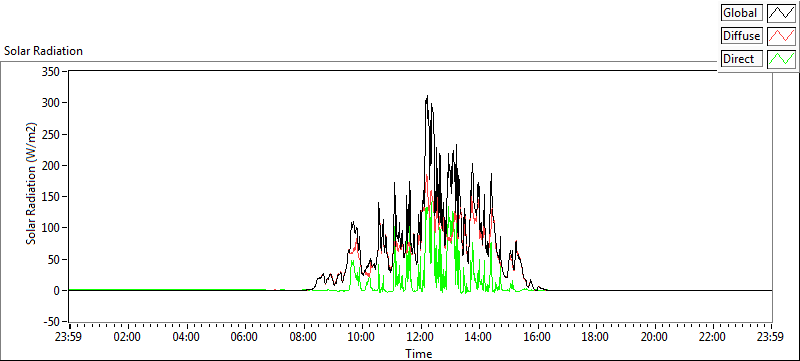
Task: Click the X-axis time 10:00
Action: click(x=362, y=338)
